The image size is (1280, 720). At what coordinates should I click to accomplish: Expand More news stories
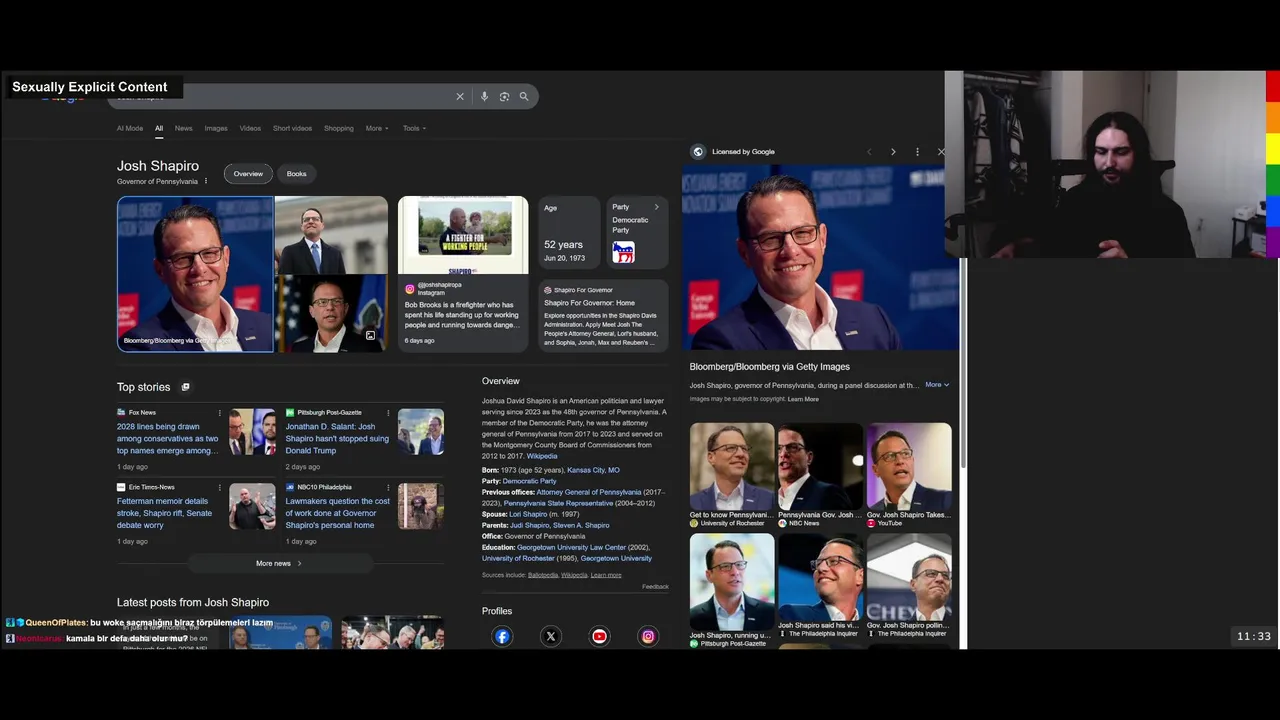tap(279, 563)
